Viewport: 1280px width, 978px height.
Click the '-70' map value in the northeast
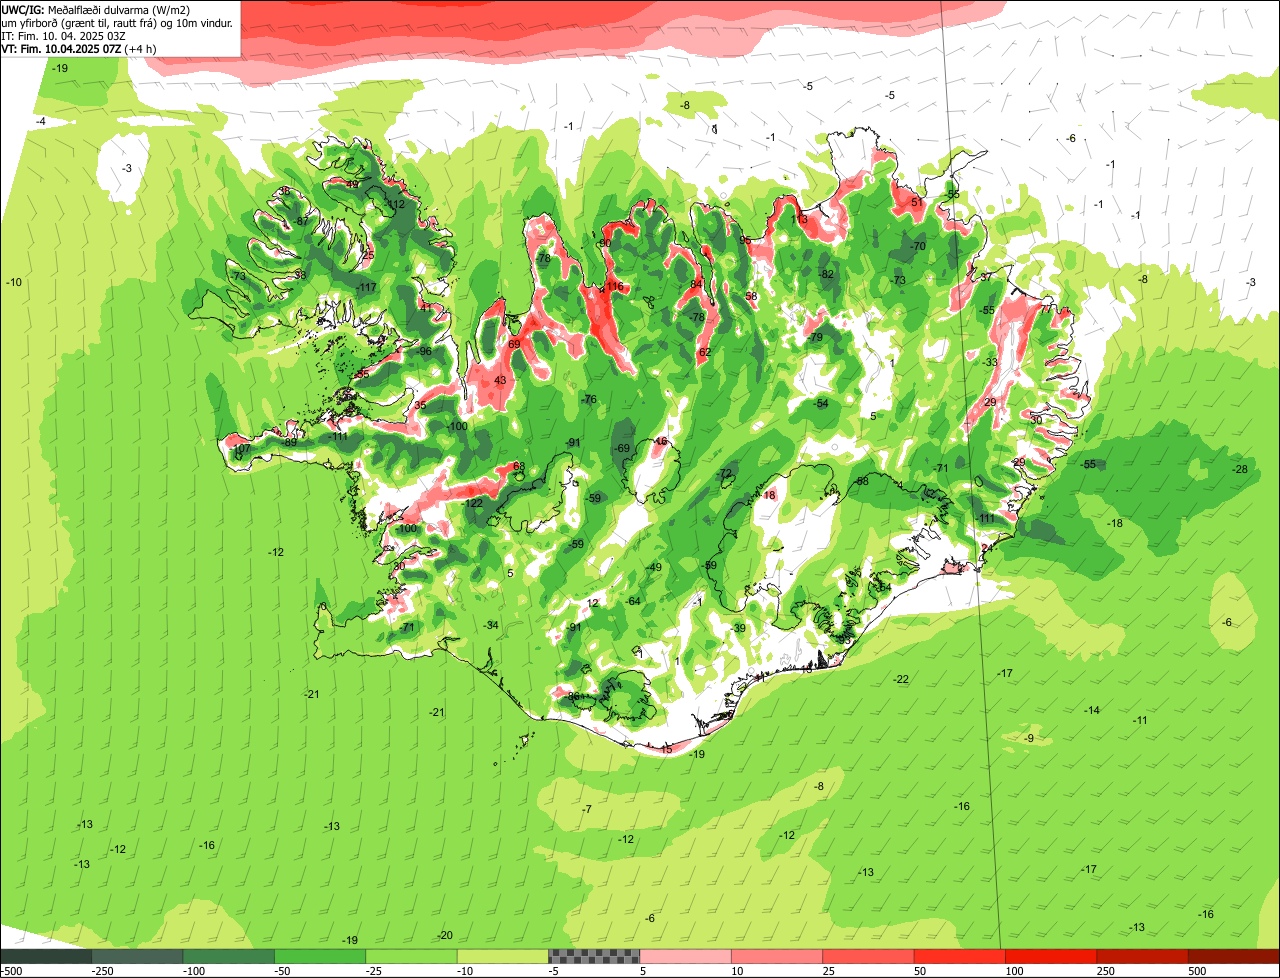pyautogui.click(x=918, y=246)
